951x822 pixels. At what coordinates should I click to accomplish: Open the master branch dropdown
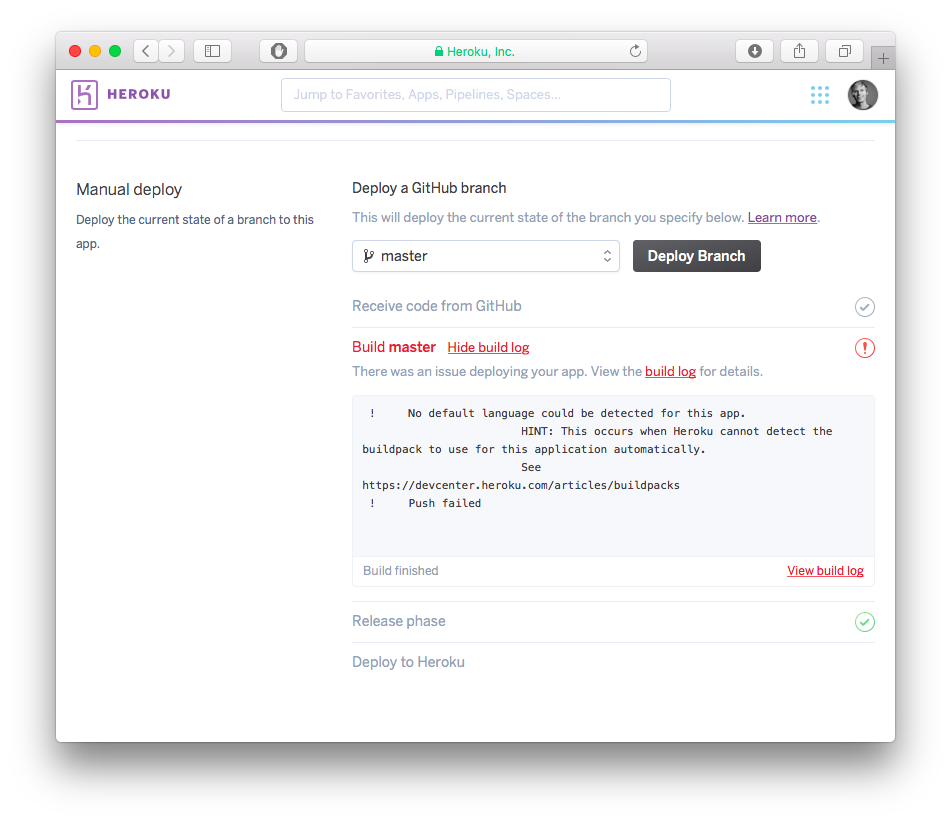click(x=486, y=256)
